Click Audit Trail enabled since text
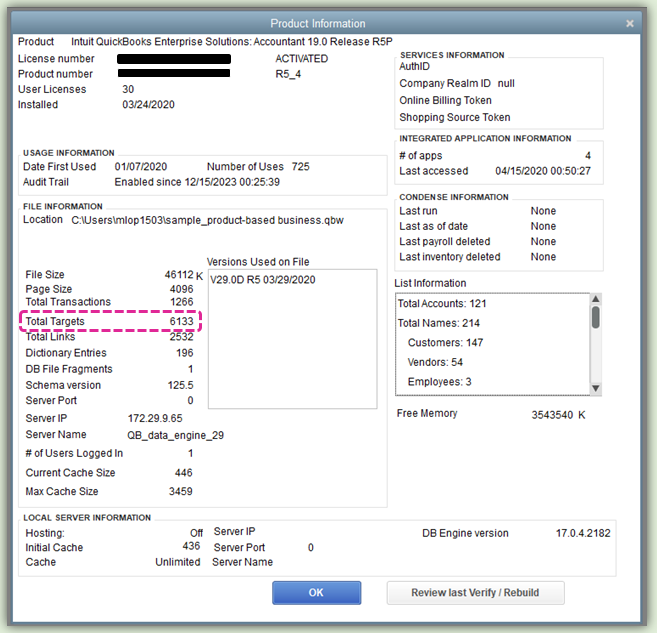 (x=197, y=182)
